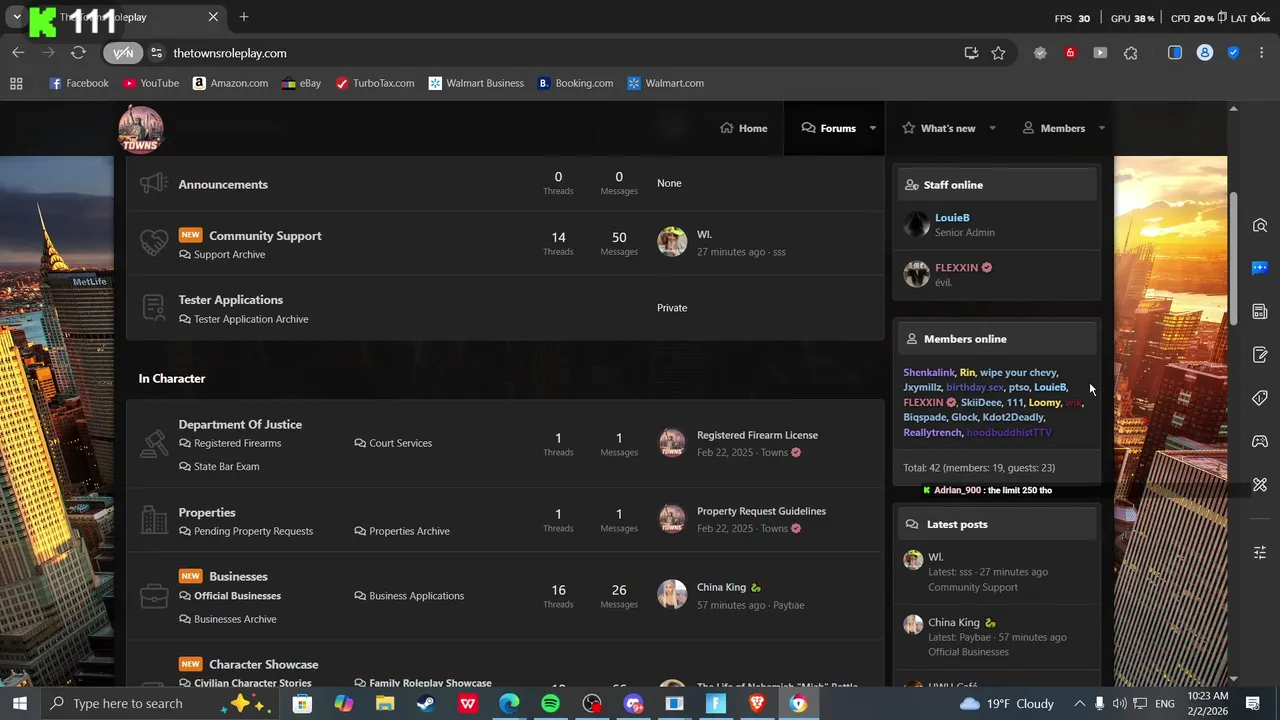Image resolution: width=1280 pixels, height=720 pixels.
Task: Open the Facebook bookmark
Action: tap(79, 83)
